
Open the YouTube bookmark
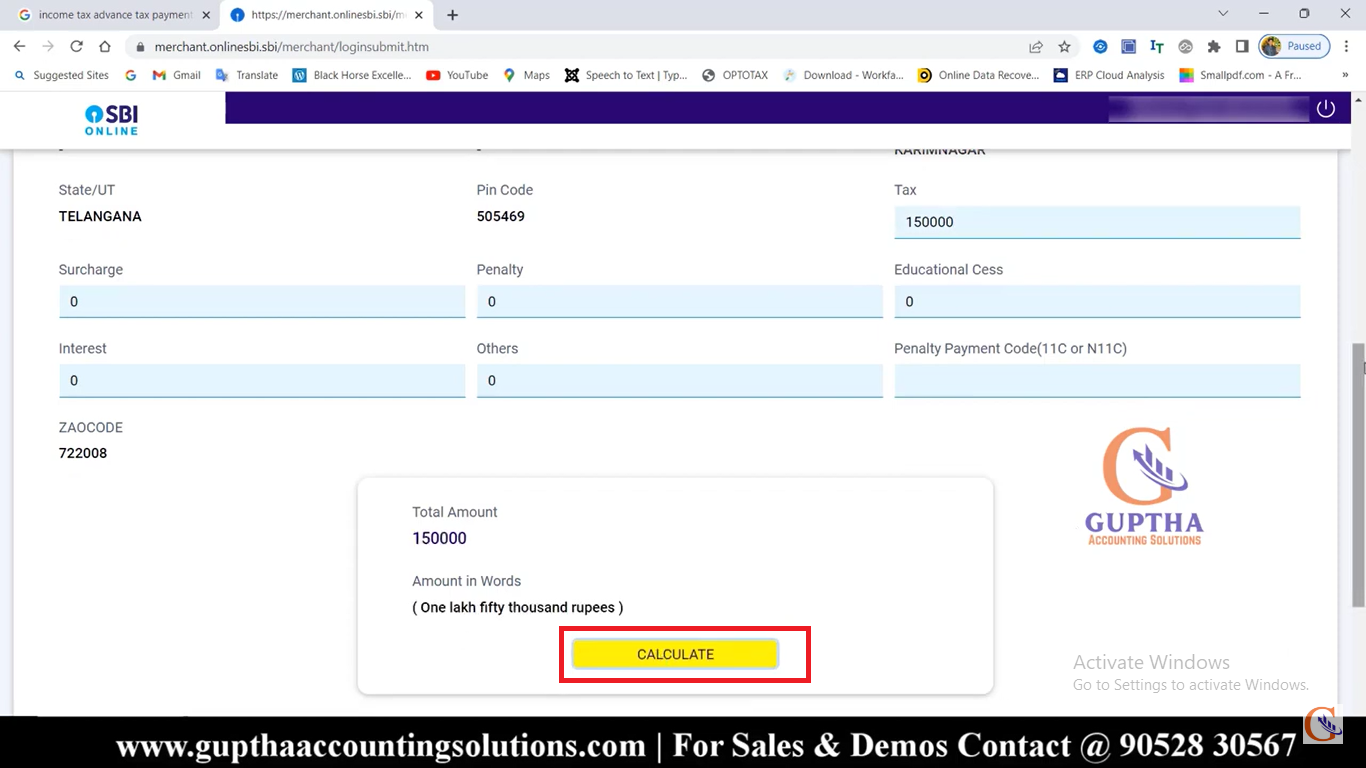457,75
